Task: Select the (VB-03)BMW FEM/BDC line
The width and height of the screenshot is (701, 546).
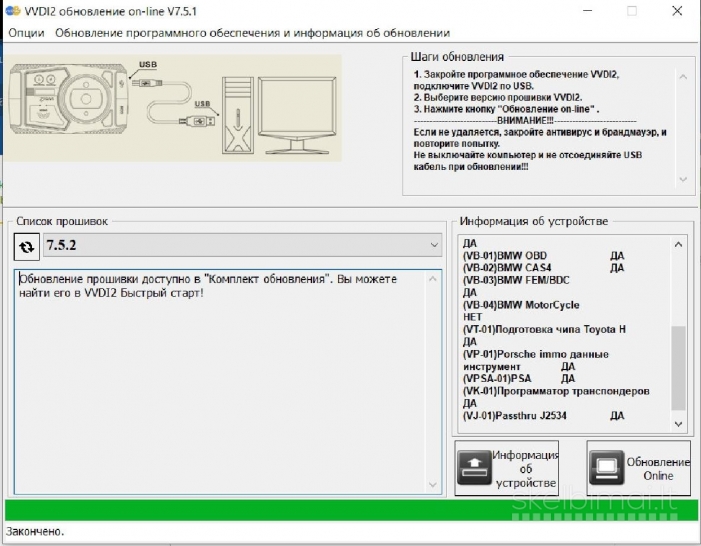Action: [x=516, y=280]
